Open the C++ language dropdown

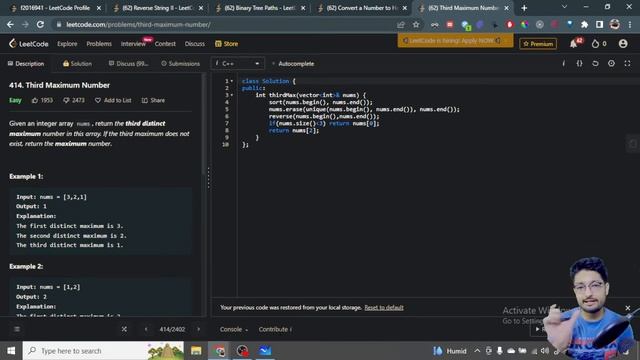pyautogui.click(x=238, y=64)
